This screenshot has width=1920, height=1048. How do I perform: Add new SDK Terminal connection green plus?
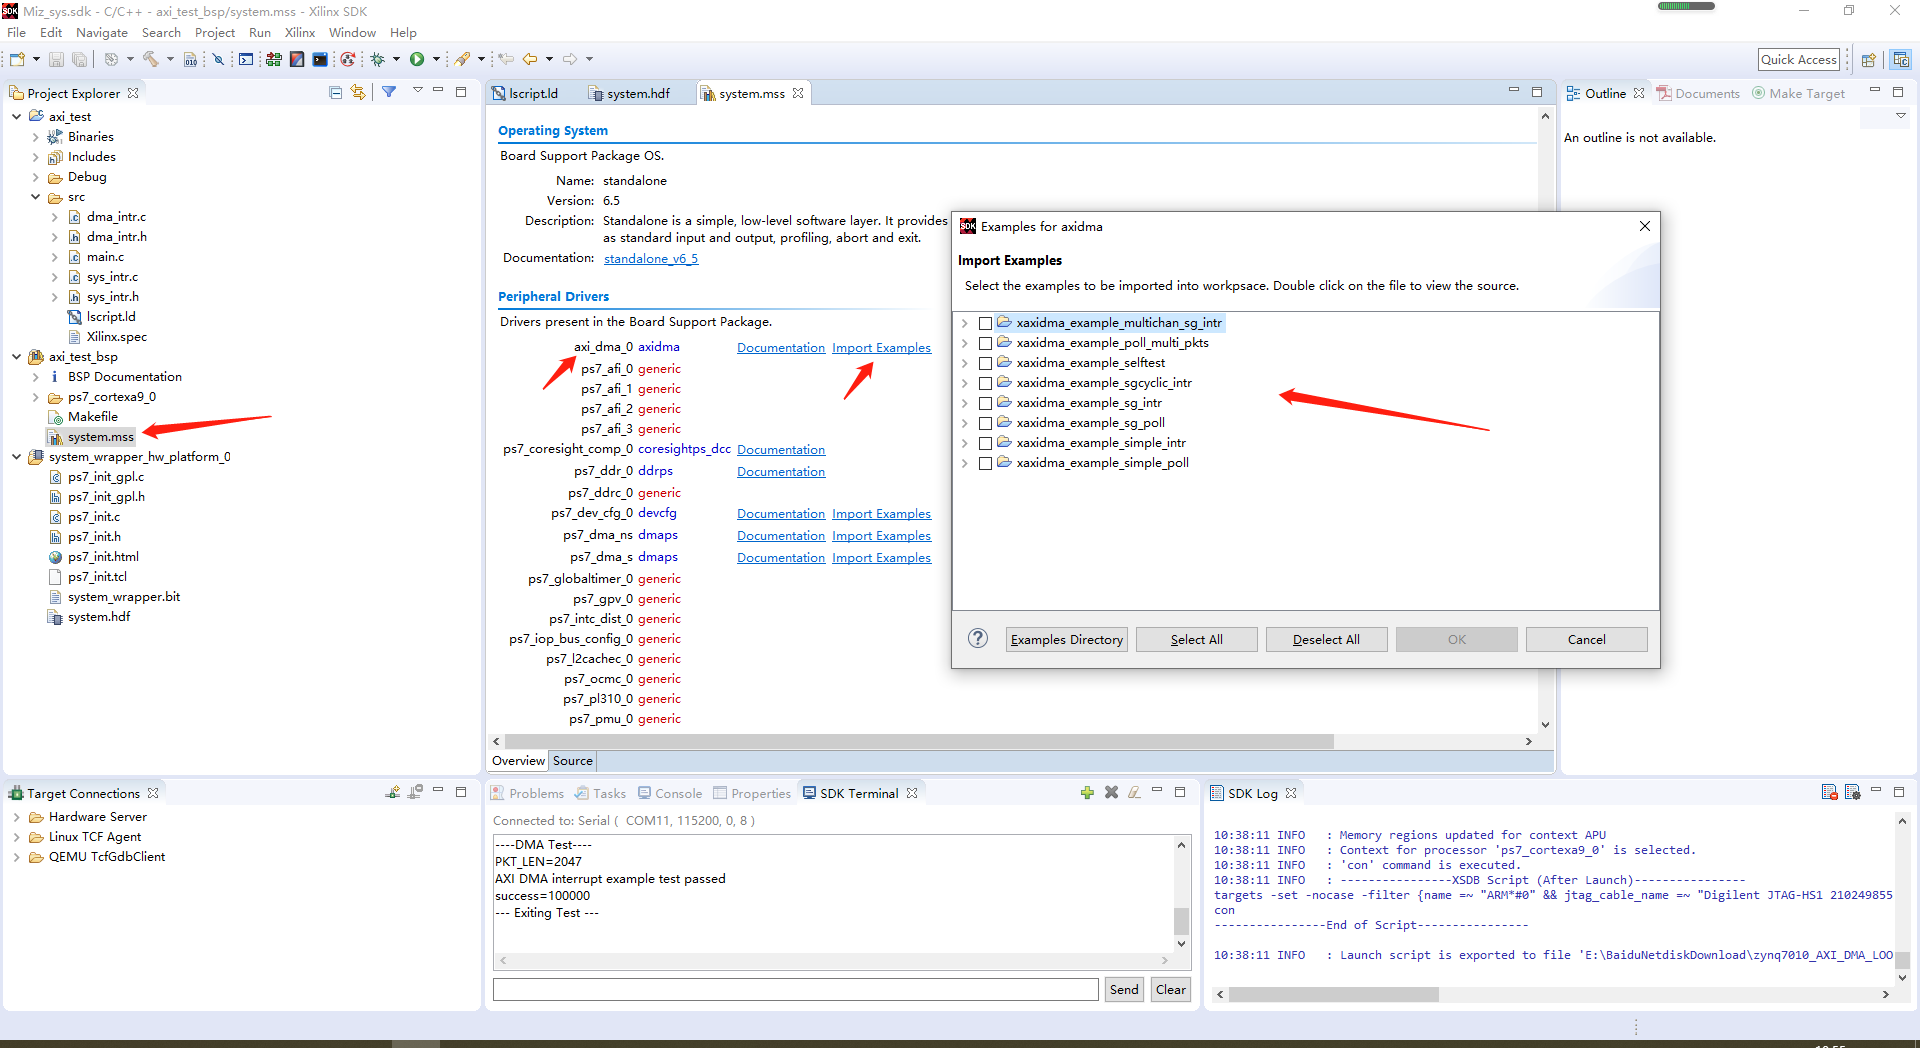click(1087, 793)
